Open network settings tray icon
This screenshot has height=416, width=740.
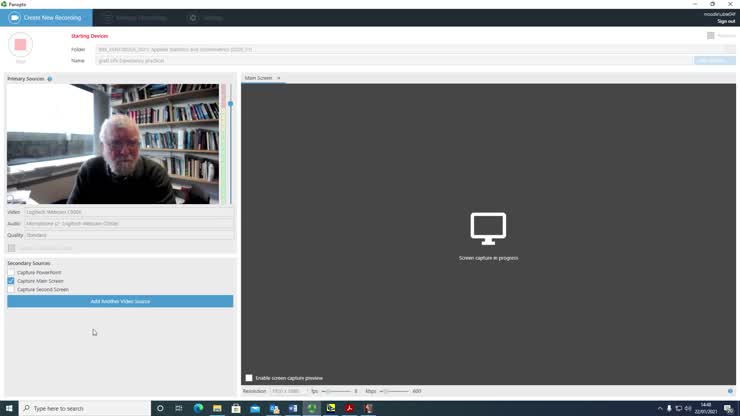click(x=679, y=408)
